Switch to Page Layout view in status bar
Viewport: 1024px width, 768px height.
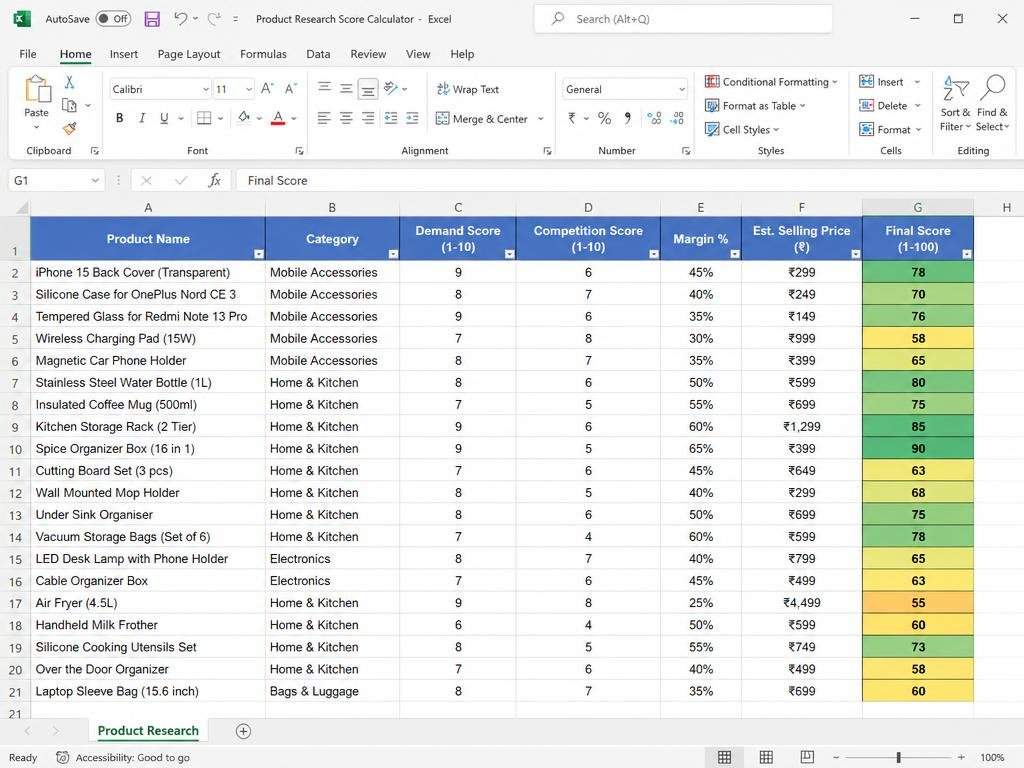[x=766, y=758]
